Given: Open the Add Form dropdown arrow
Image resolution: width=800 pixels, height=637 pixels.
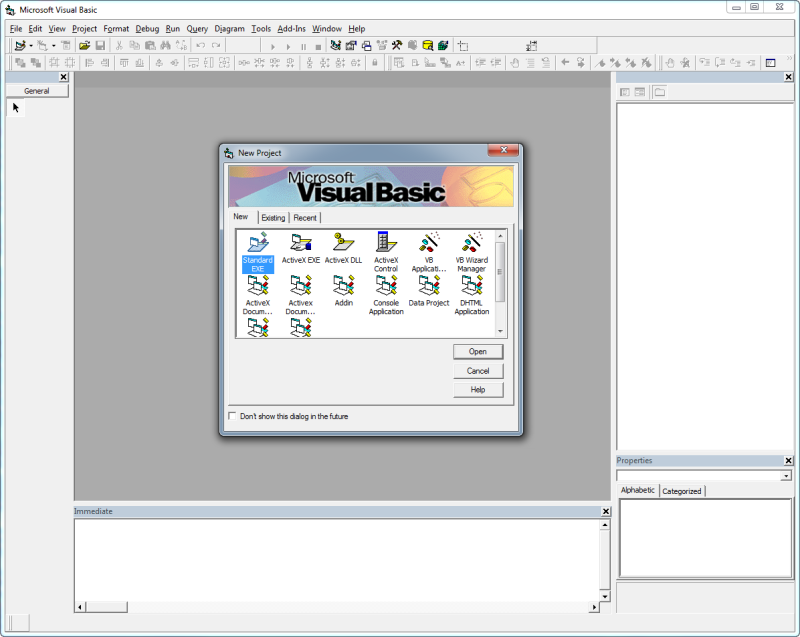Looking at the screenshot, I should pos(55,44).
